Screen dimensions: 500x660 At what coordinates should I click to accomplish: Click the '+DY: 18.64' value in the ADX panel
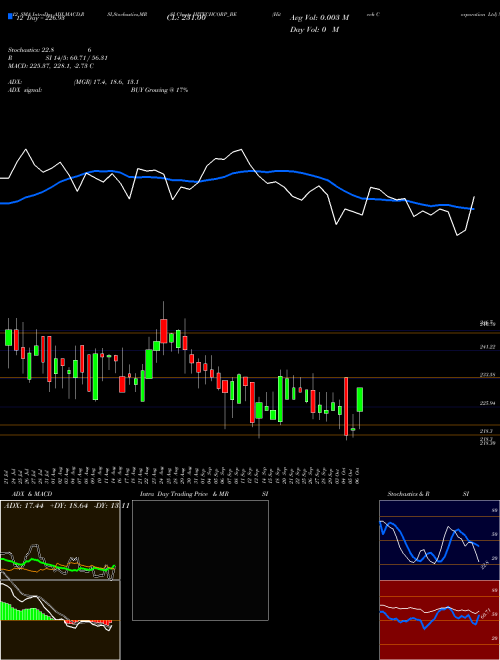(69, 506)
